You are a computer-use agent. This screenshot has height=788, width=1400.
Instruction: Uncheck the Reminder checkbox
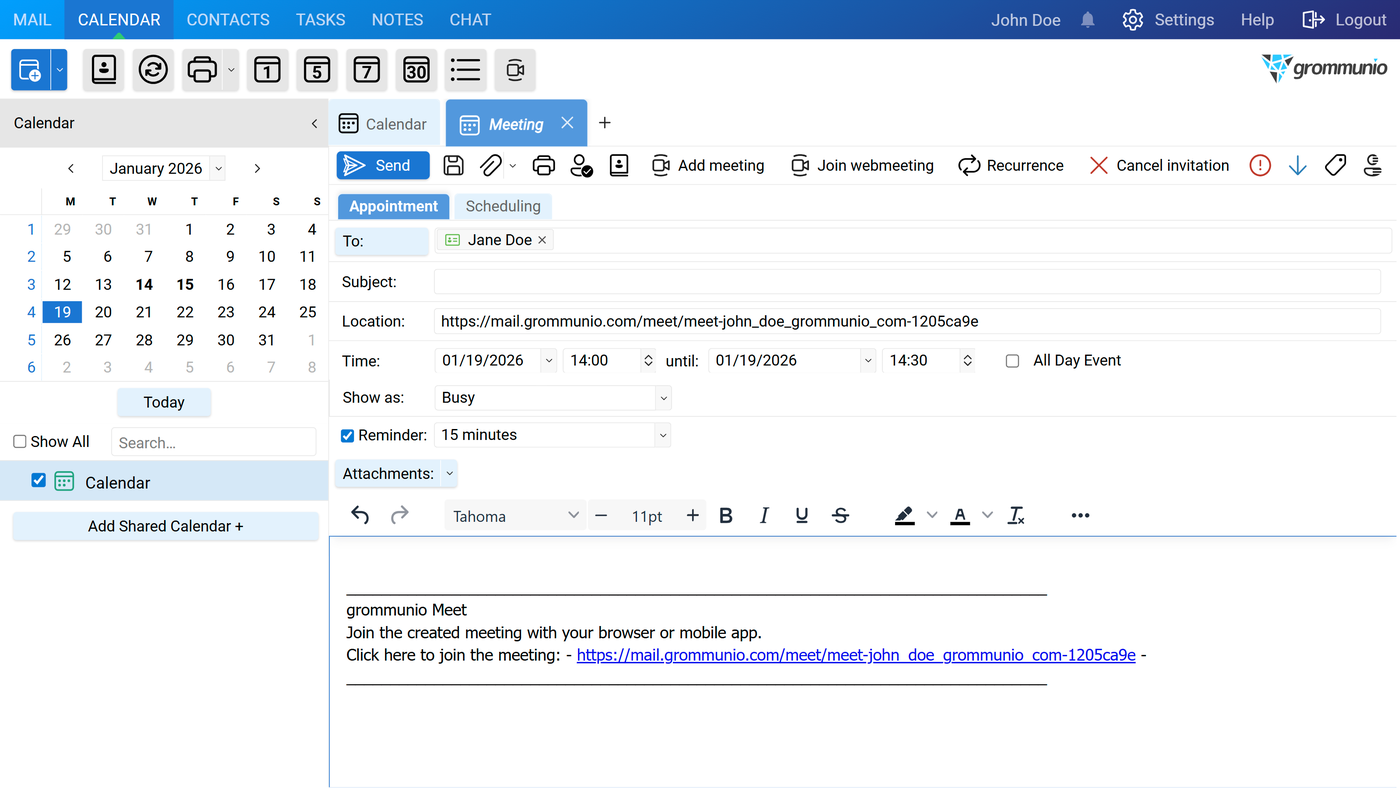point(348,435)
